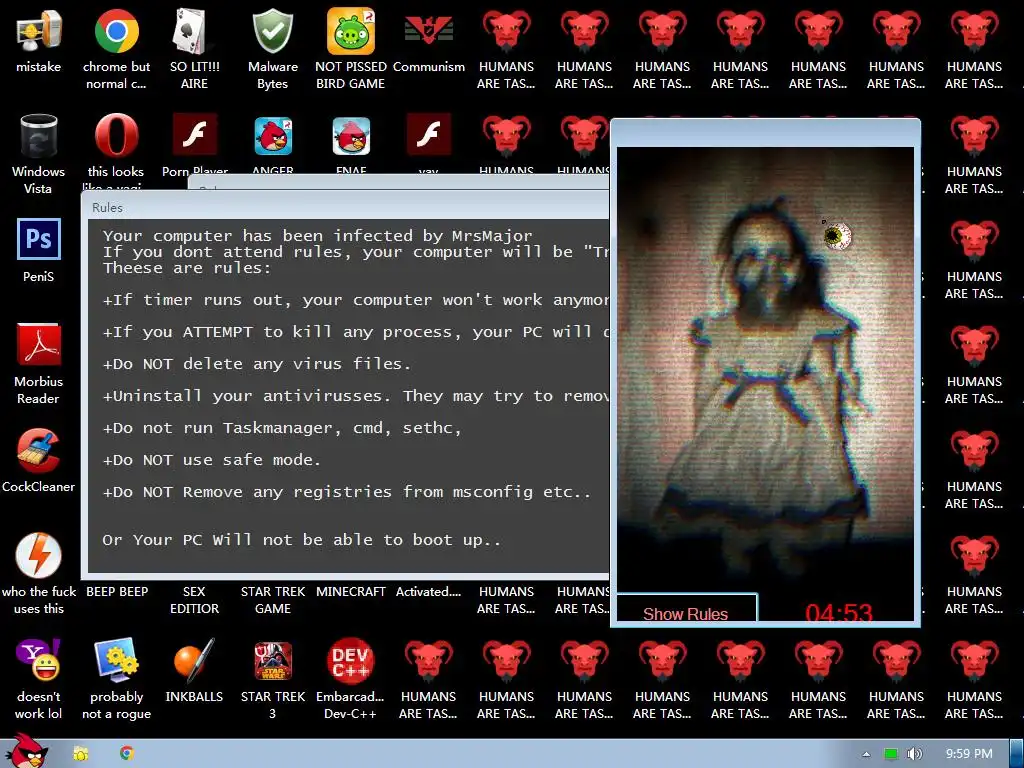Open 'who the fuck uses this' icon

pos(39,555)
